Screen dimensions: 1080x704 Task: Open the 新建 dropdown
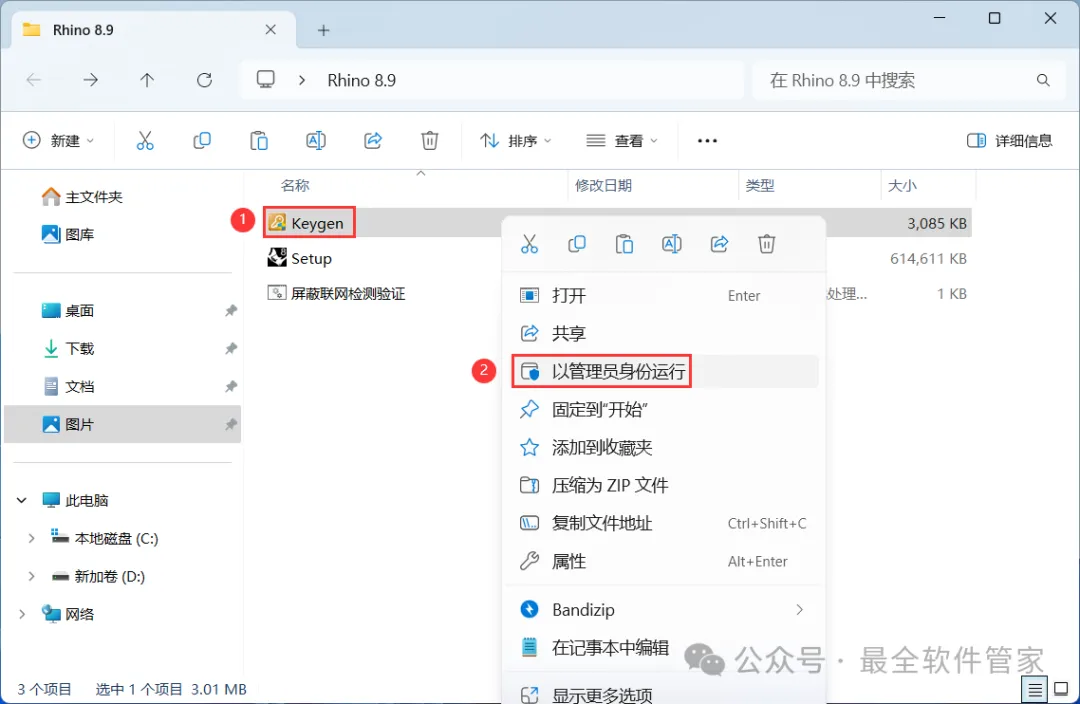click(58, 141)
